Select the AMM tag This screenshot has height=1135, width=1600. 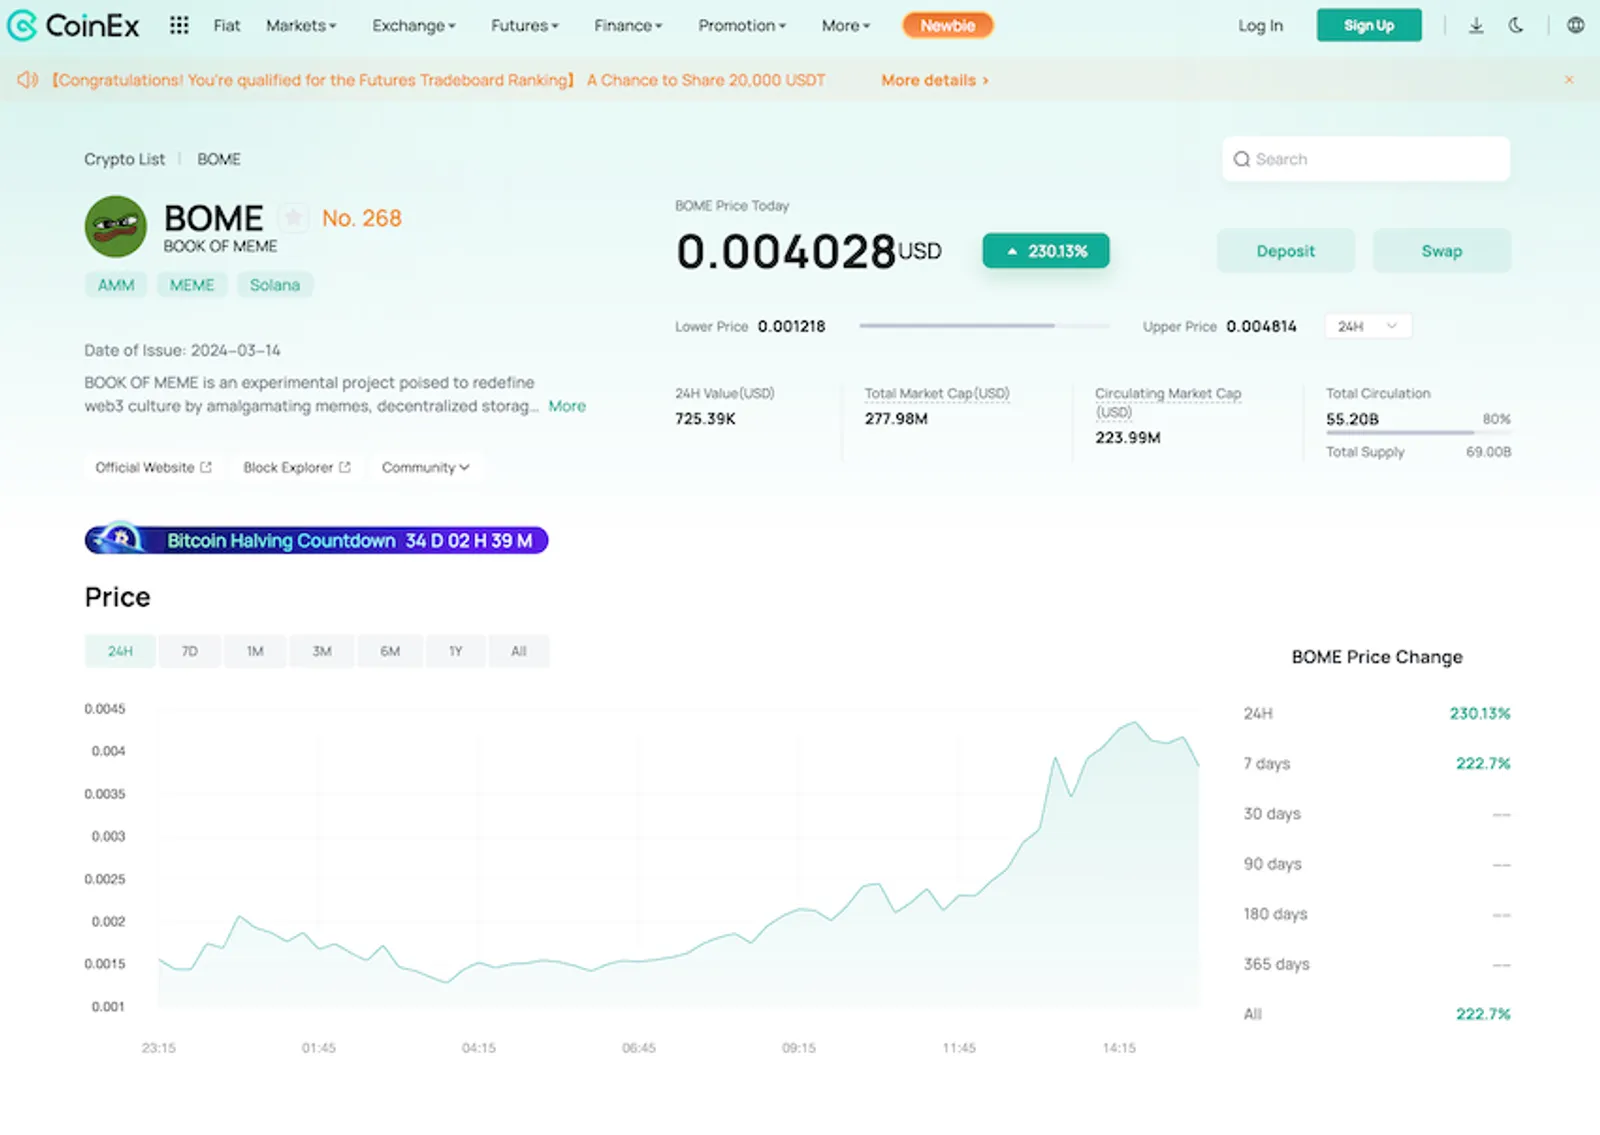[116, 285]
